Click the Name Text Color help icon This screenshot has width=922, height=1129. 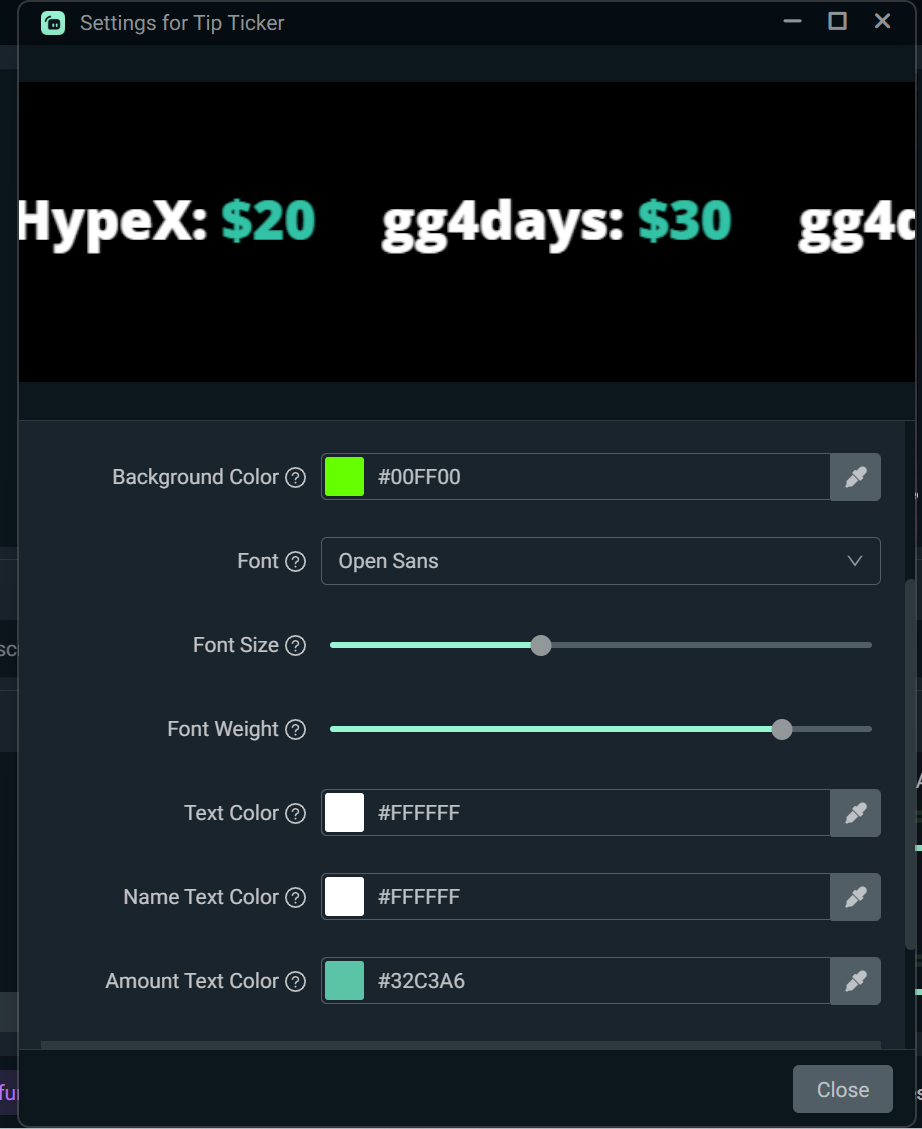(x=295, y=898)
